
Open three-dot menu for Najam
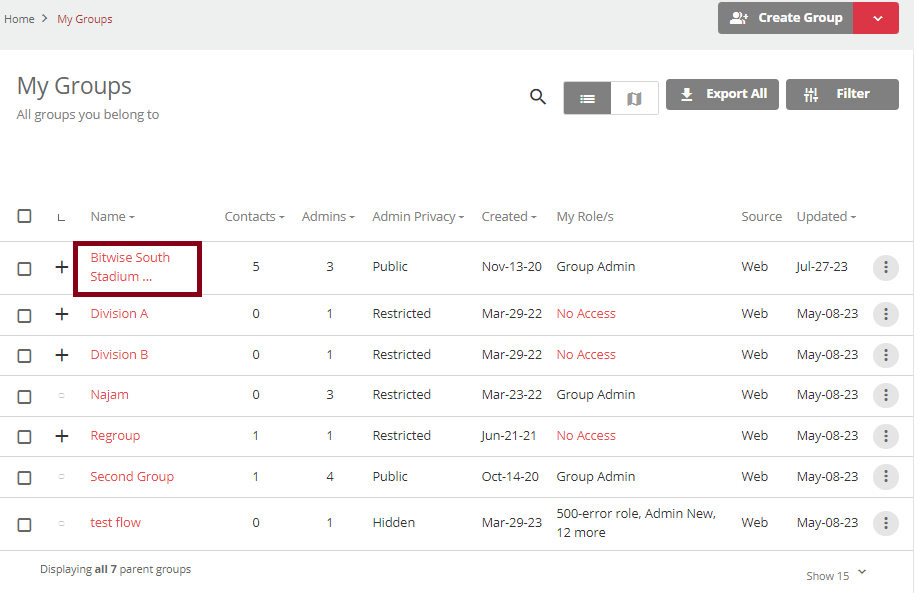tap(885, 395)
